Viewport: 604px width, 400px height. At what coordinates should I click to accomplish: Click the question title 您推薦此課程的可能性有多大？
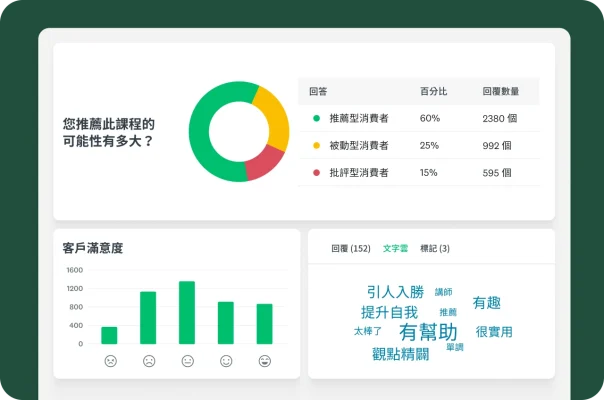tap(109, 132)
